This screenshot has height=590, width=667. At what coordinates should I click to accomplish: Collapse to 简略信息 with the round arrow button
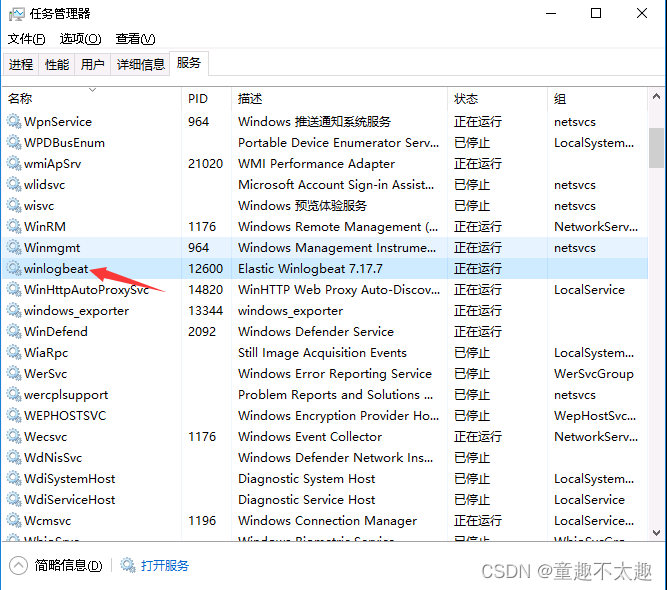tap(18, 566)
